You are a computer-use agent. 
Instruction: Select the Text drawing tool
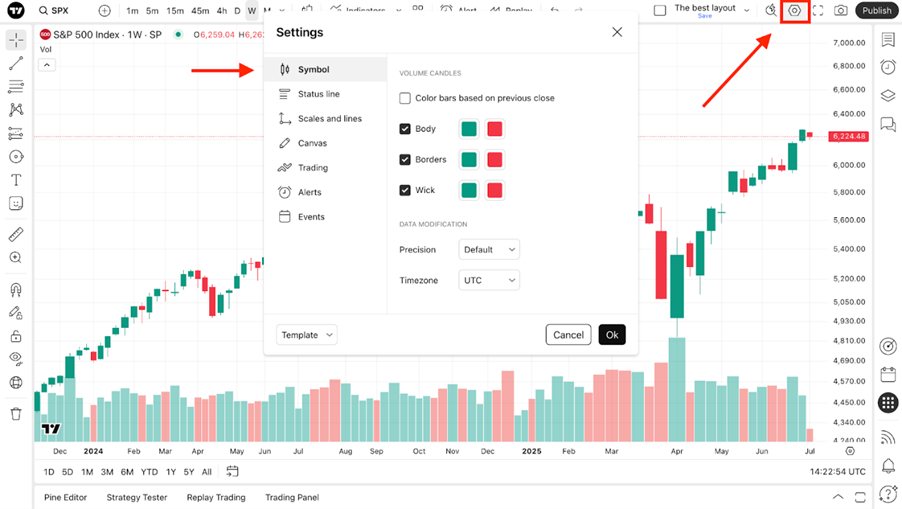[x=16, y=180]
